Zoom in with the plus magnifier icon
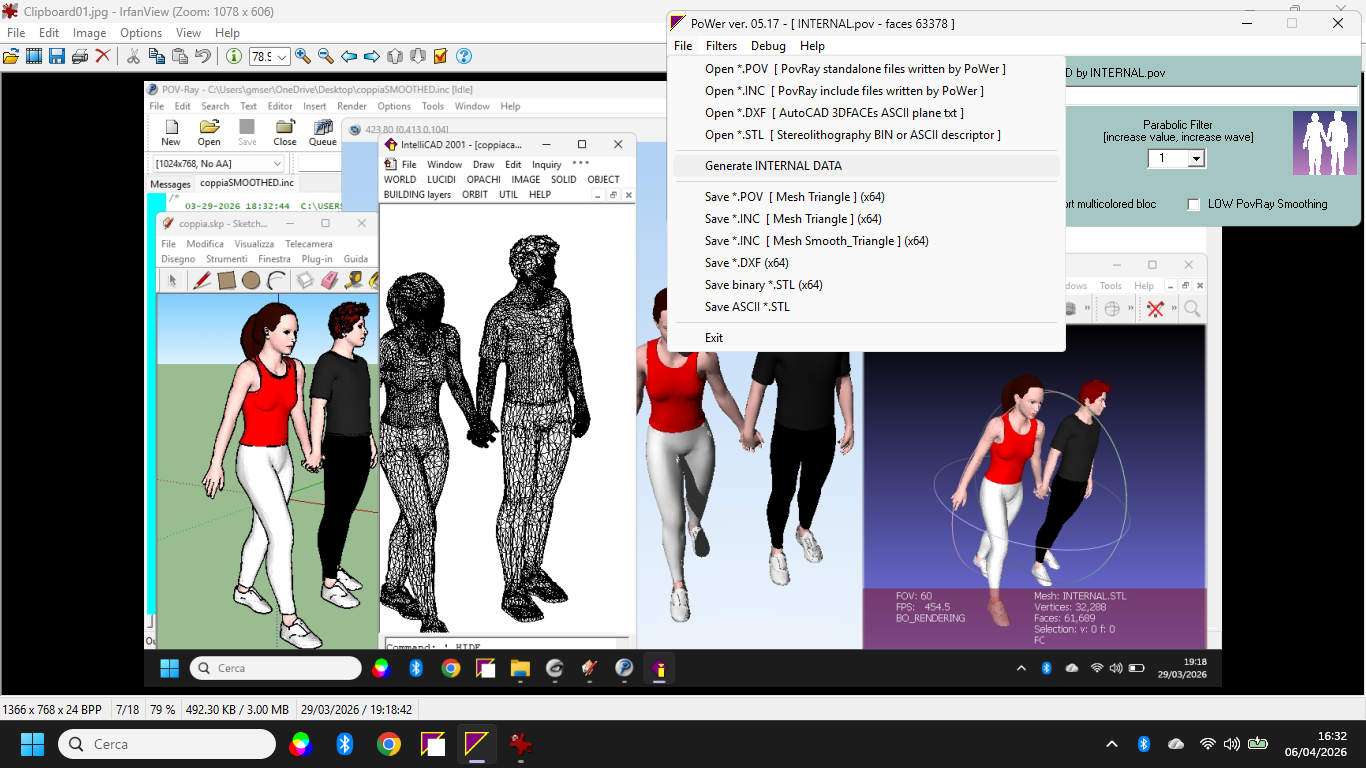The height and width of the screenshot is (768, 1366). [302, 57]
